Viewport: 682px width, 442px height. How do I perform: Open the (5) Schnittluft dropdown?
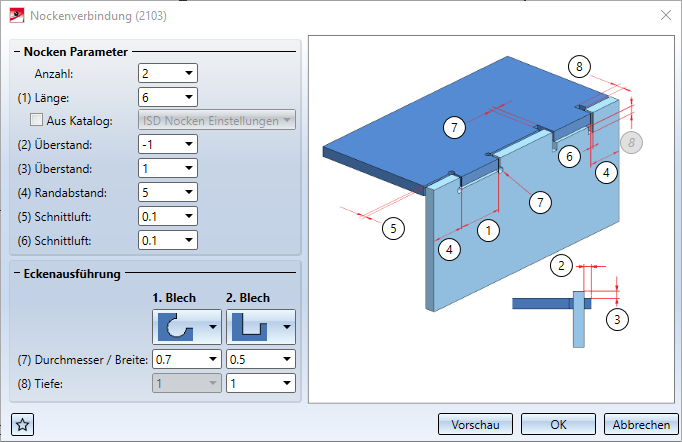(x=189, y=216)
